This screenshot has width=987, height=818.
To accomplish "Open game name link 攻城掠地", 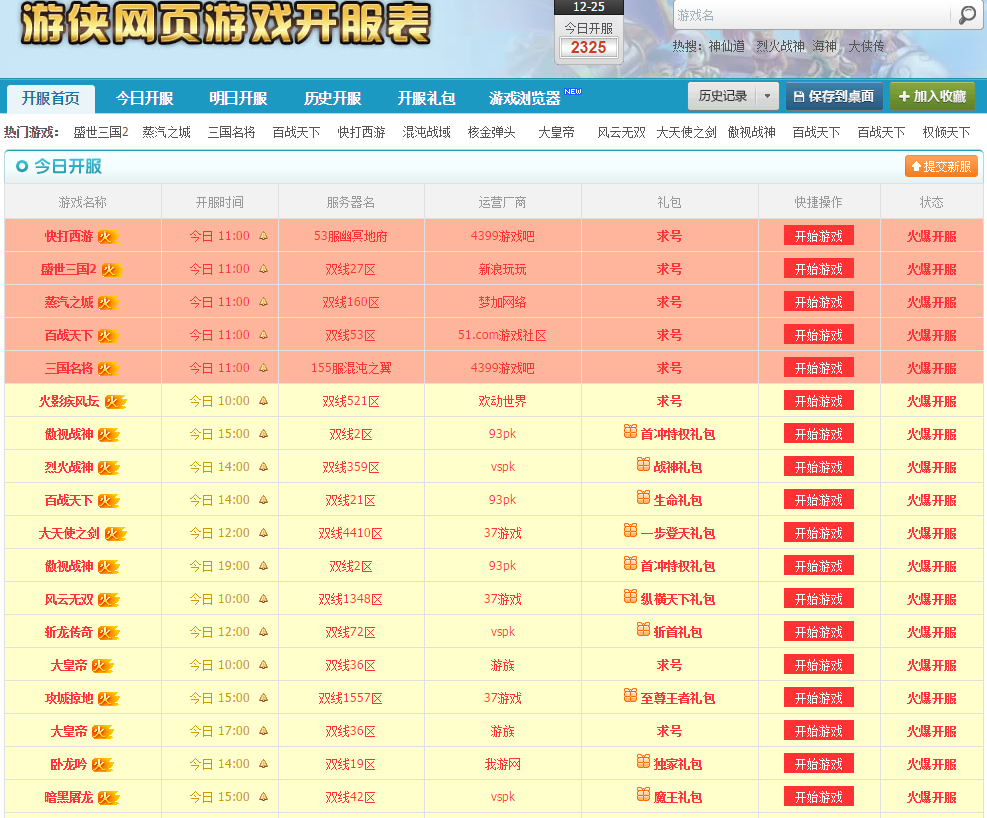I will 69,698.
